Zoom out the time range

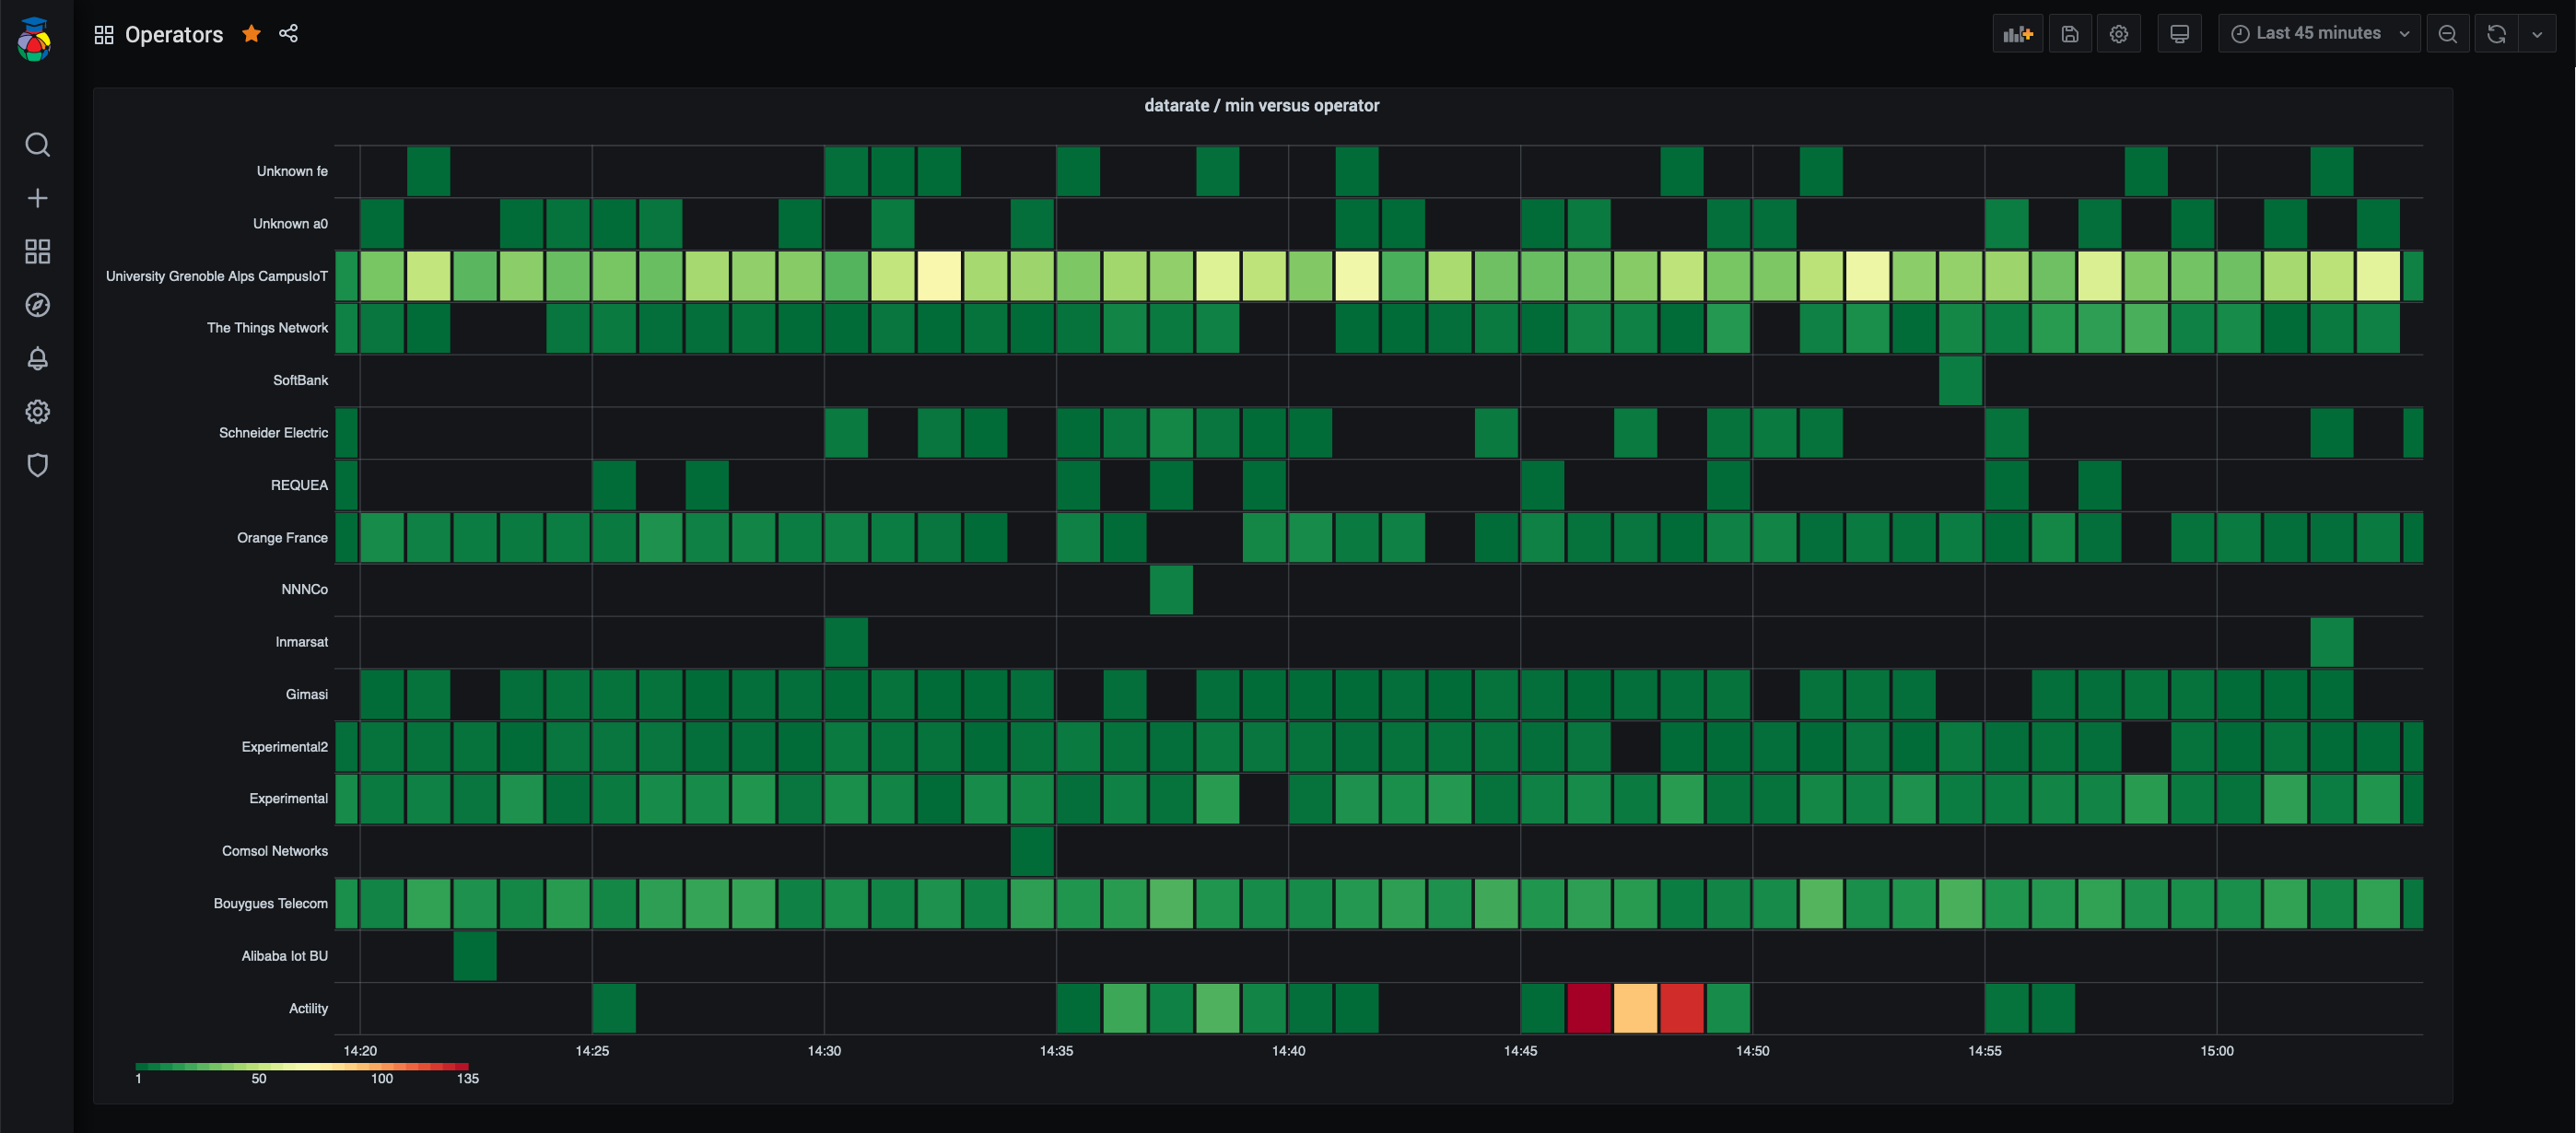(x=2447, y=34)
